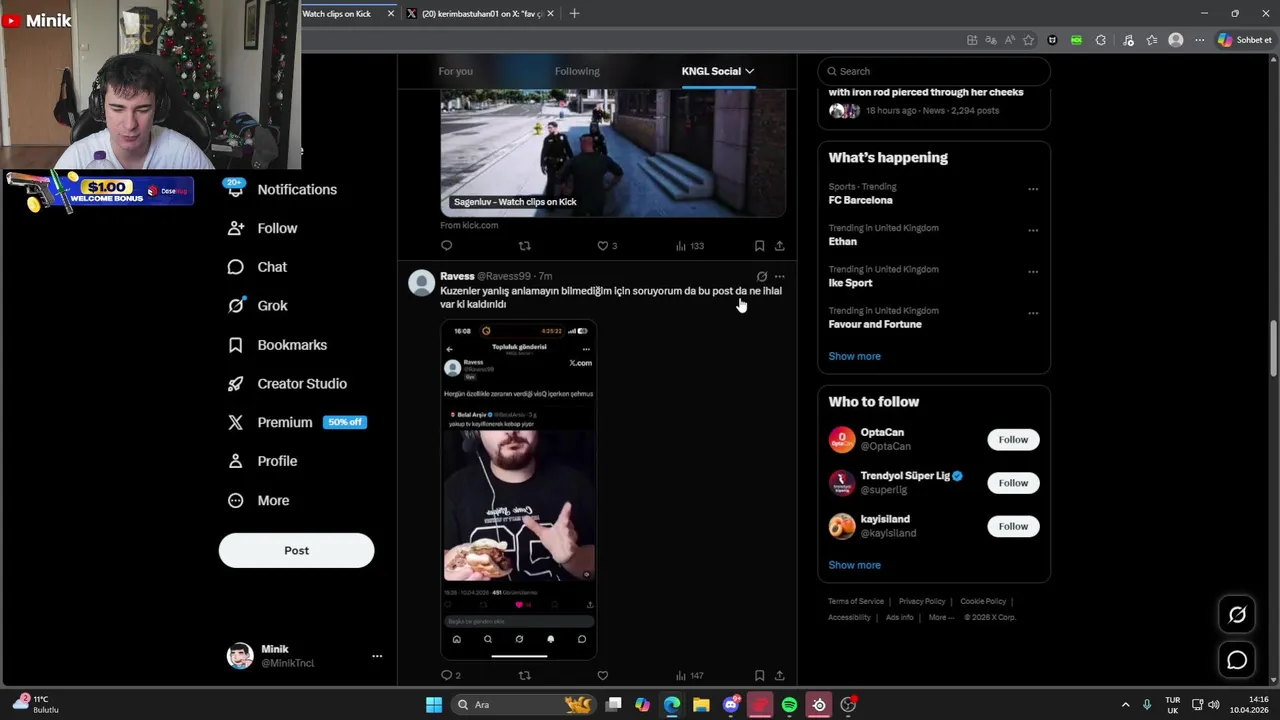Screen dimensions: 1280x720
Task: Like the Sagenluv clip post
Action: 603,246
